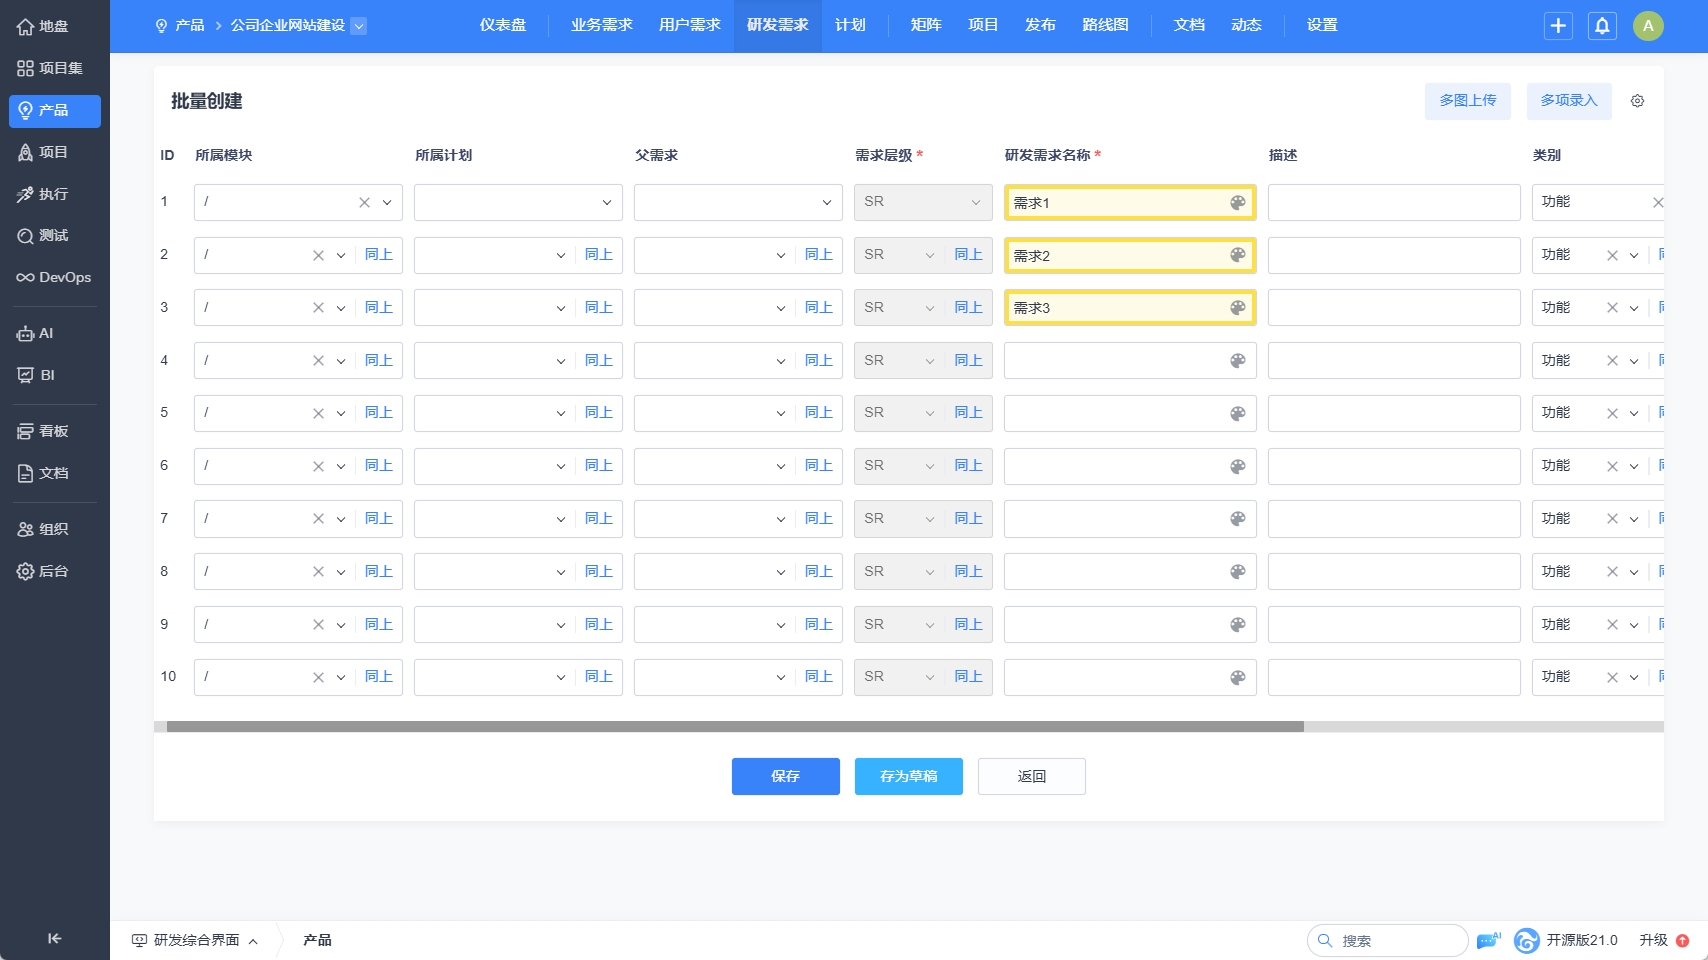Click 保存 button
This screenshot has width=1708, height=960.
[786, 776]
